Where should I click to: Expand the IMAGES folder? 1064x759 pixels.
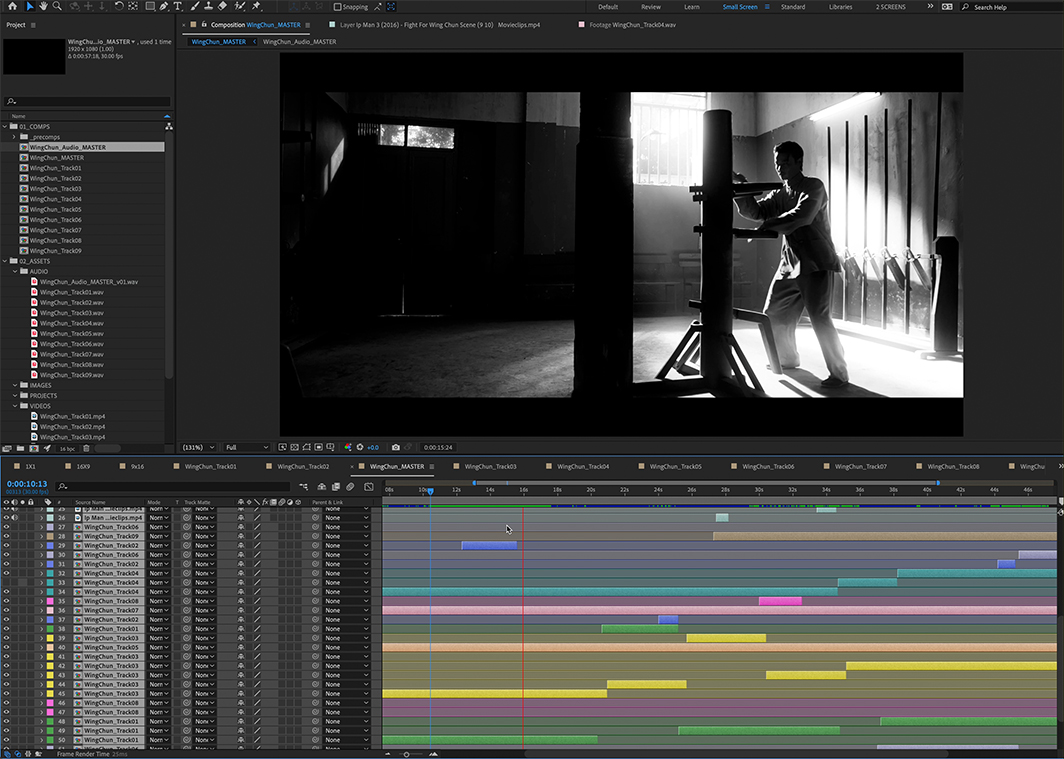(x=15, y=385)
